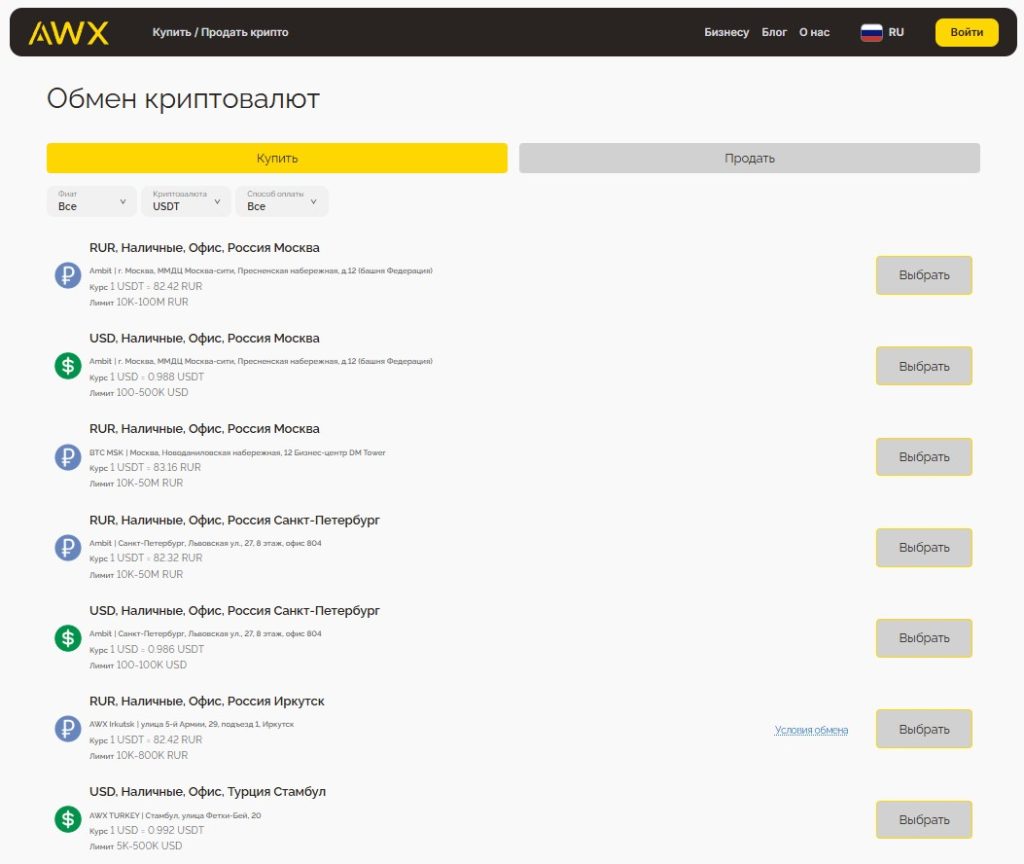Viewport: 1024px width, 864px height.
Task: Click ruble icon of Irkutsk offer
Action: point(68,729)
